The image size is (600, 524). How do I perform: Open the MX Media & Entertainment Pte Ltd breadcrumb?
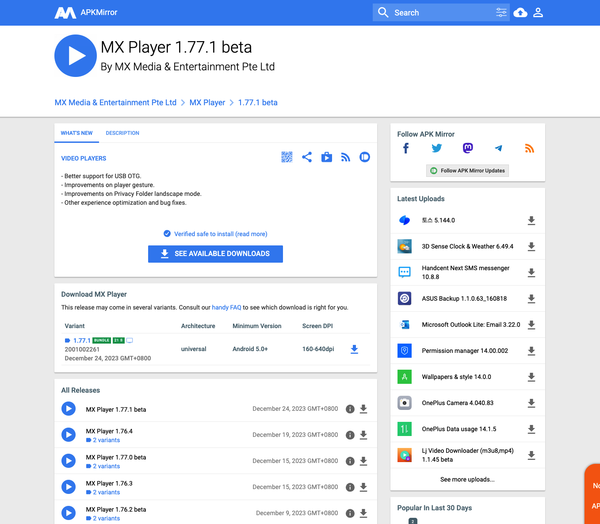115,103
